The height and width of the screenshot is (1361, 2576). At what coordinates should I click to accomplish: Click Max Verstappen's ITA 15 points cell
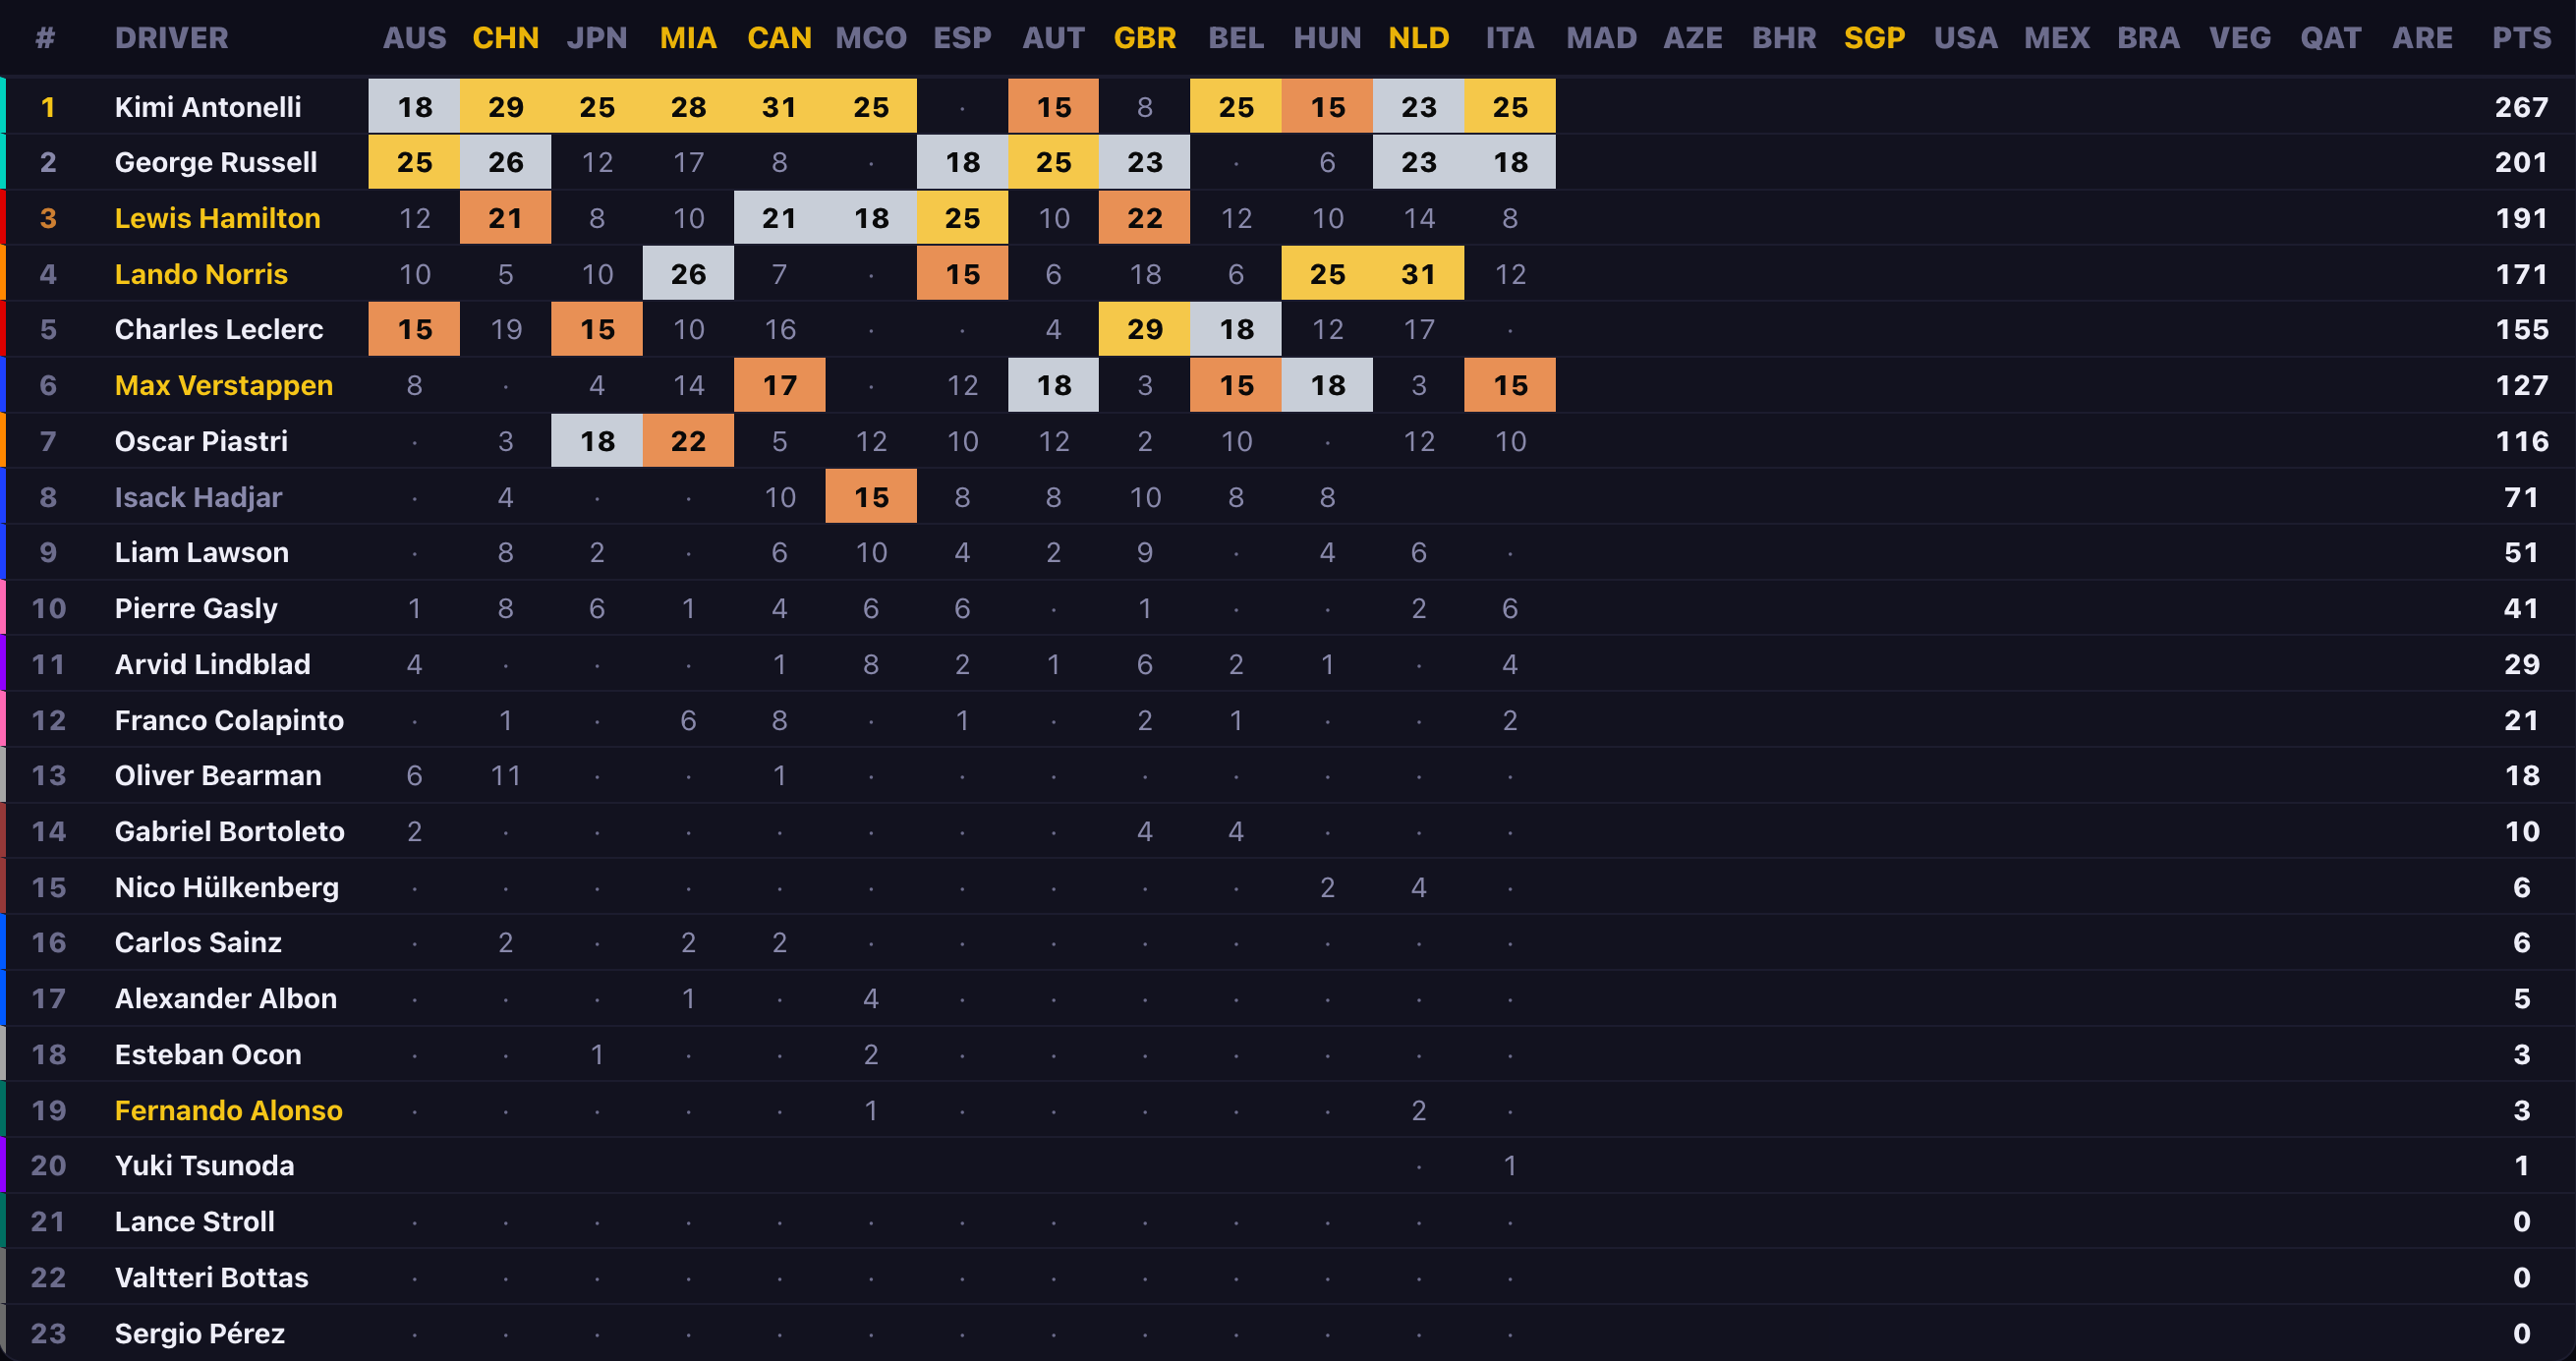click(x=1510, y=385)
